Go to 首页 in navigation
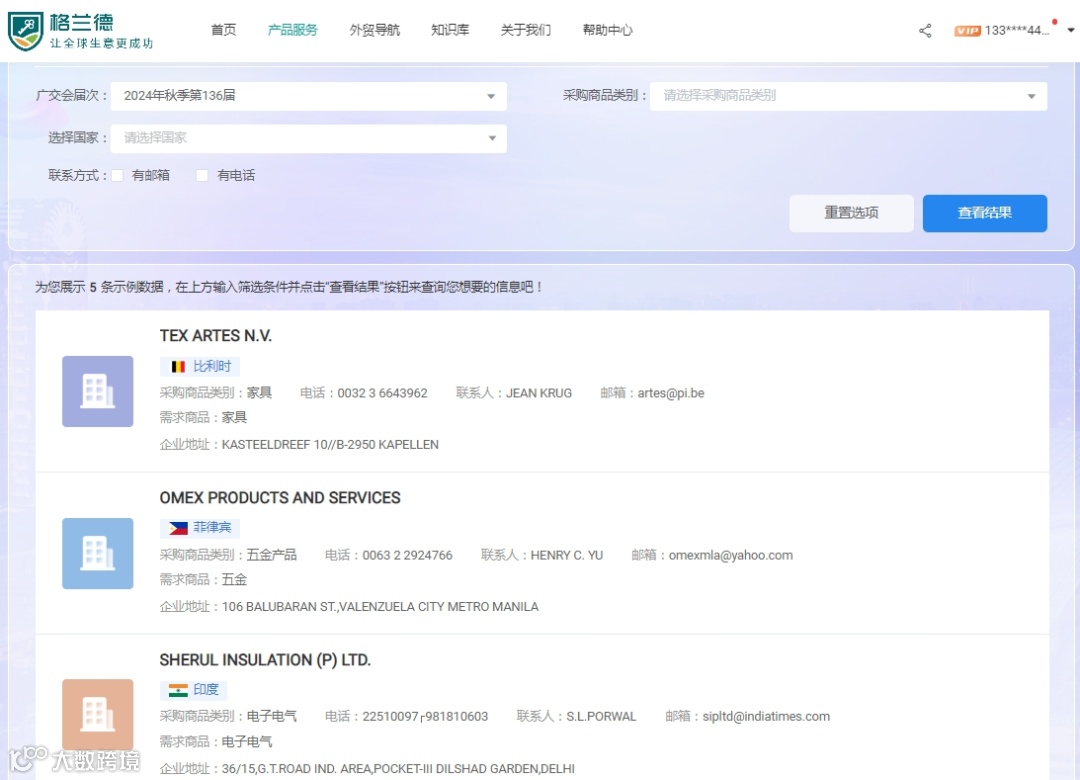Image resolution: width=1080 pixels, height=780 pixels. tap(223, 30)
